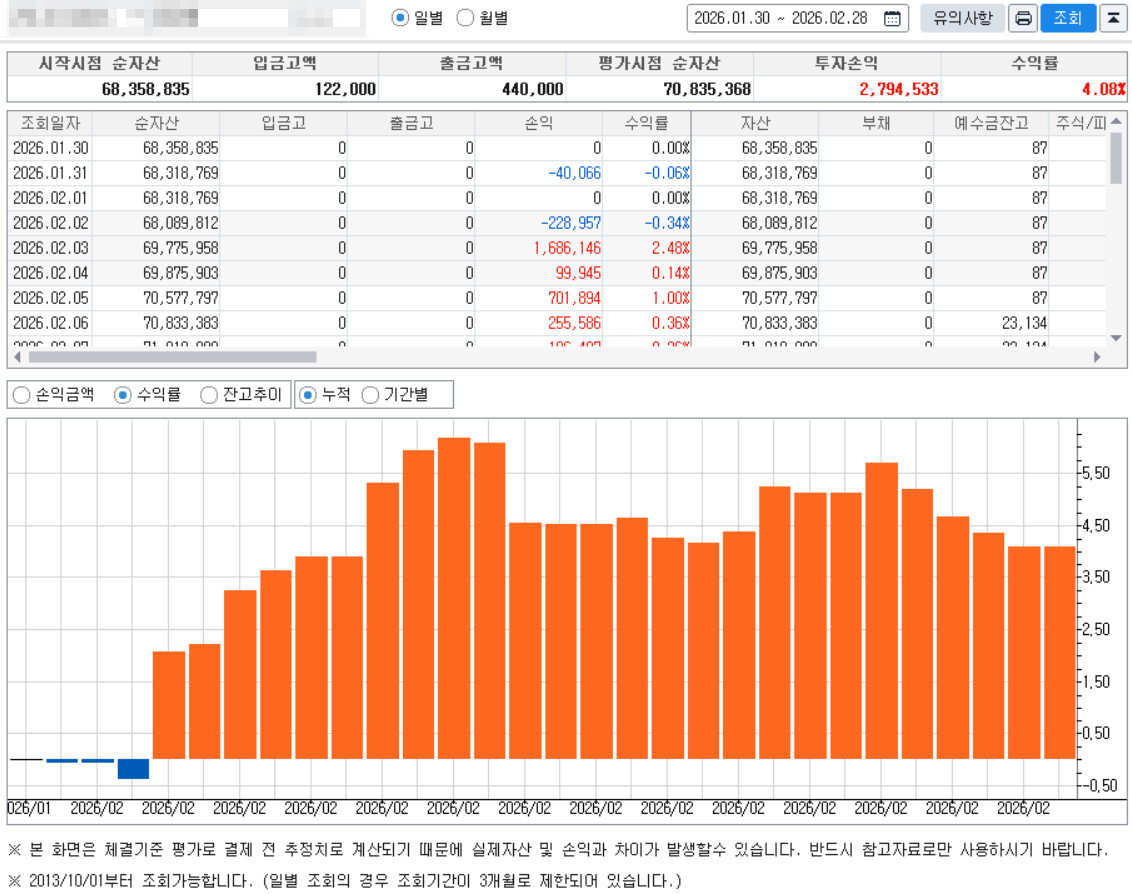The height and width of the screenshot is (894, 1132).
Task: Select the 누적 radio option
Action: click(x=309, y=395)
